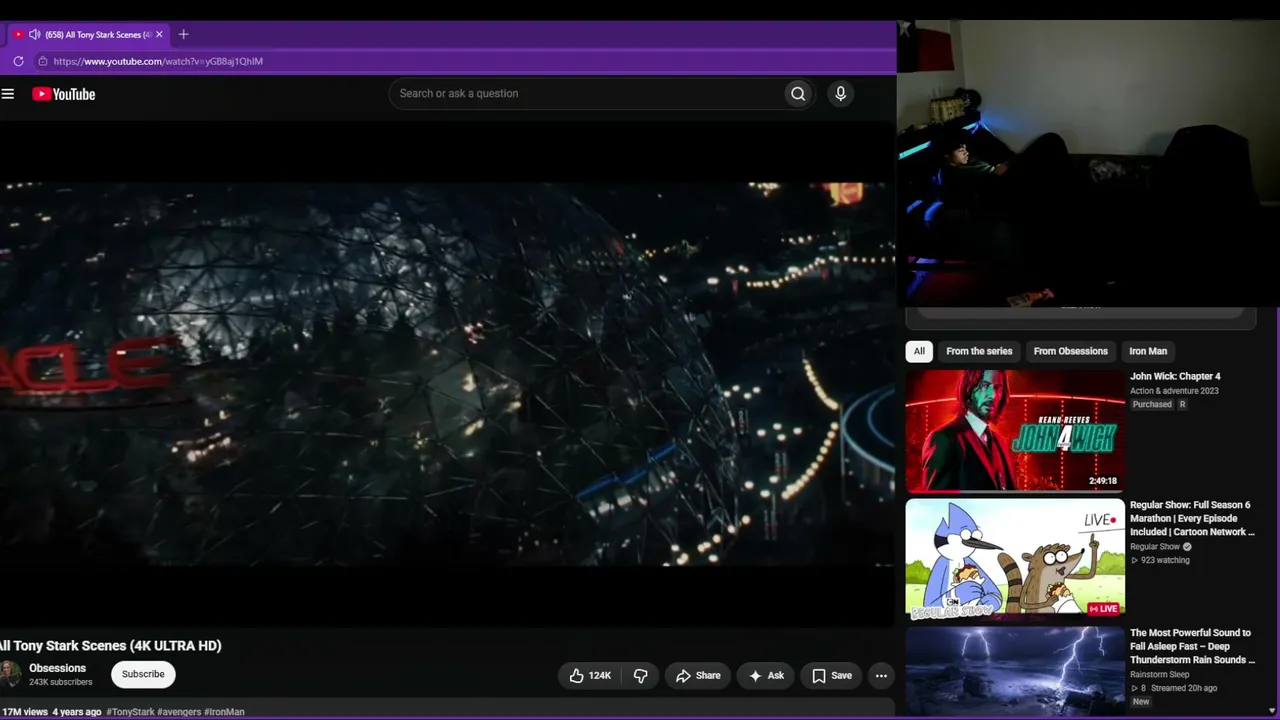The width and height of the screenshot is (1280, 720).
Task: Select the browser address bar URL
Action: click(158, 61)
